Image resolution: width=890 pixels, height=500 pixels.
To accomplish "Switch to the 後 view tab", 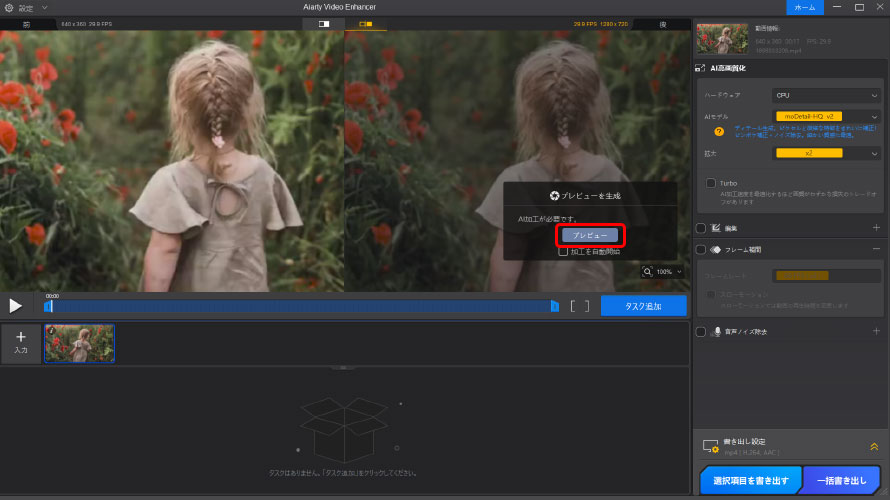I will (662, 24).
